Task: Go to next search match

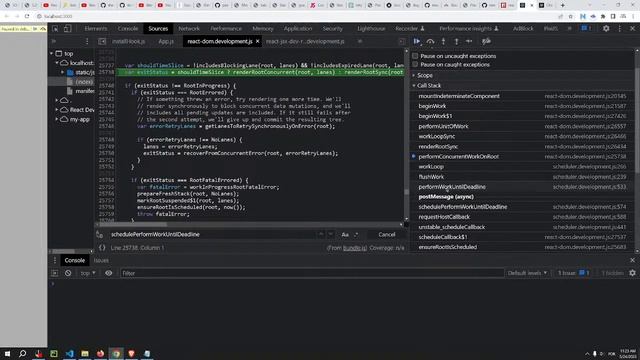Action: click(x=331, y=235)
